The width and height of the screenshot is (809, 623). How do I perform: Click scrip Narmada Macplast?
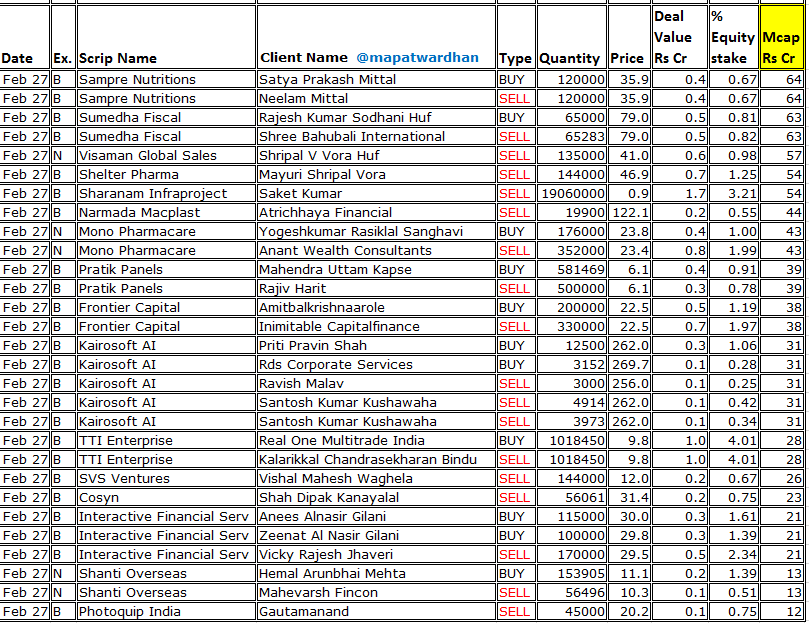pos(139,213)
